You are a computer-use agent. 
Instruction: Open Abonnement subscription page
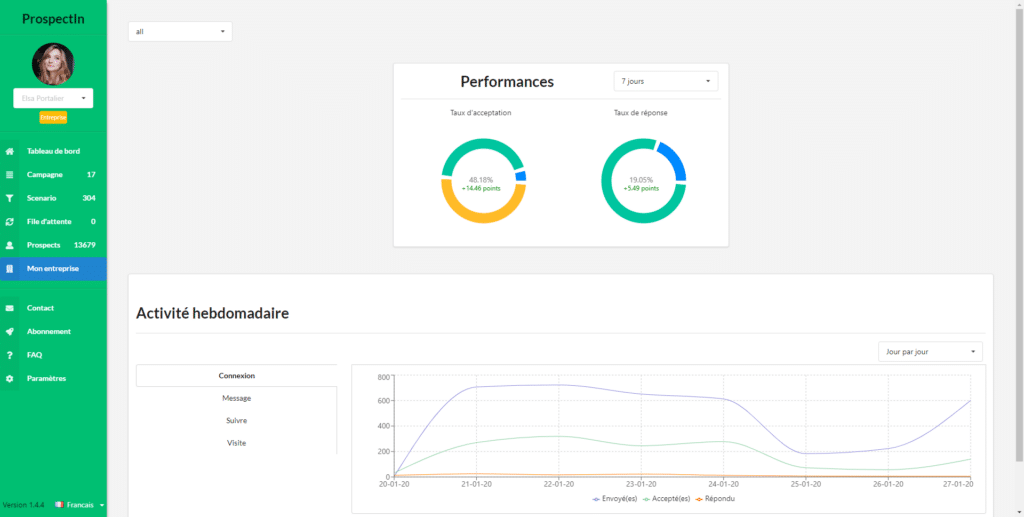pos(54,332)
